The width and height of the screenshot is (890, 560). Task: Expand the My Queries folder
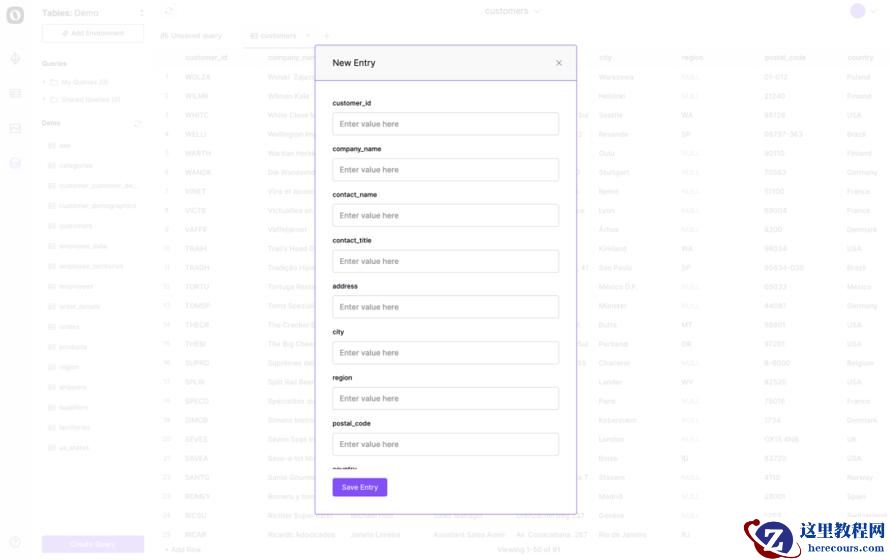(44, 82)
